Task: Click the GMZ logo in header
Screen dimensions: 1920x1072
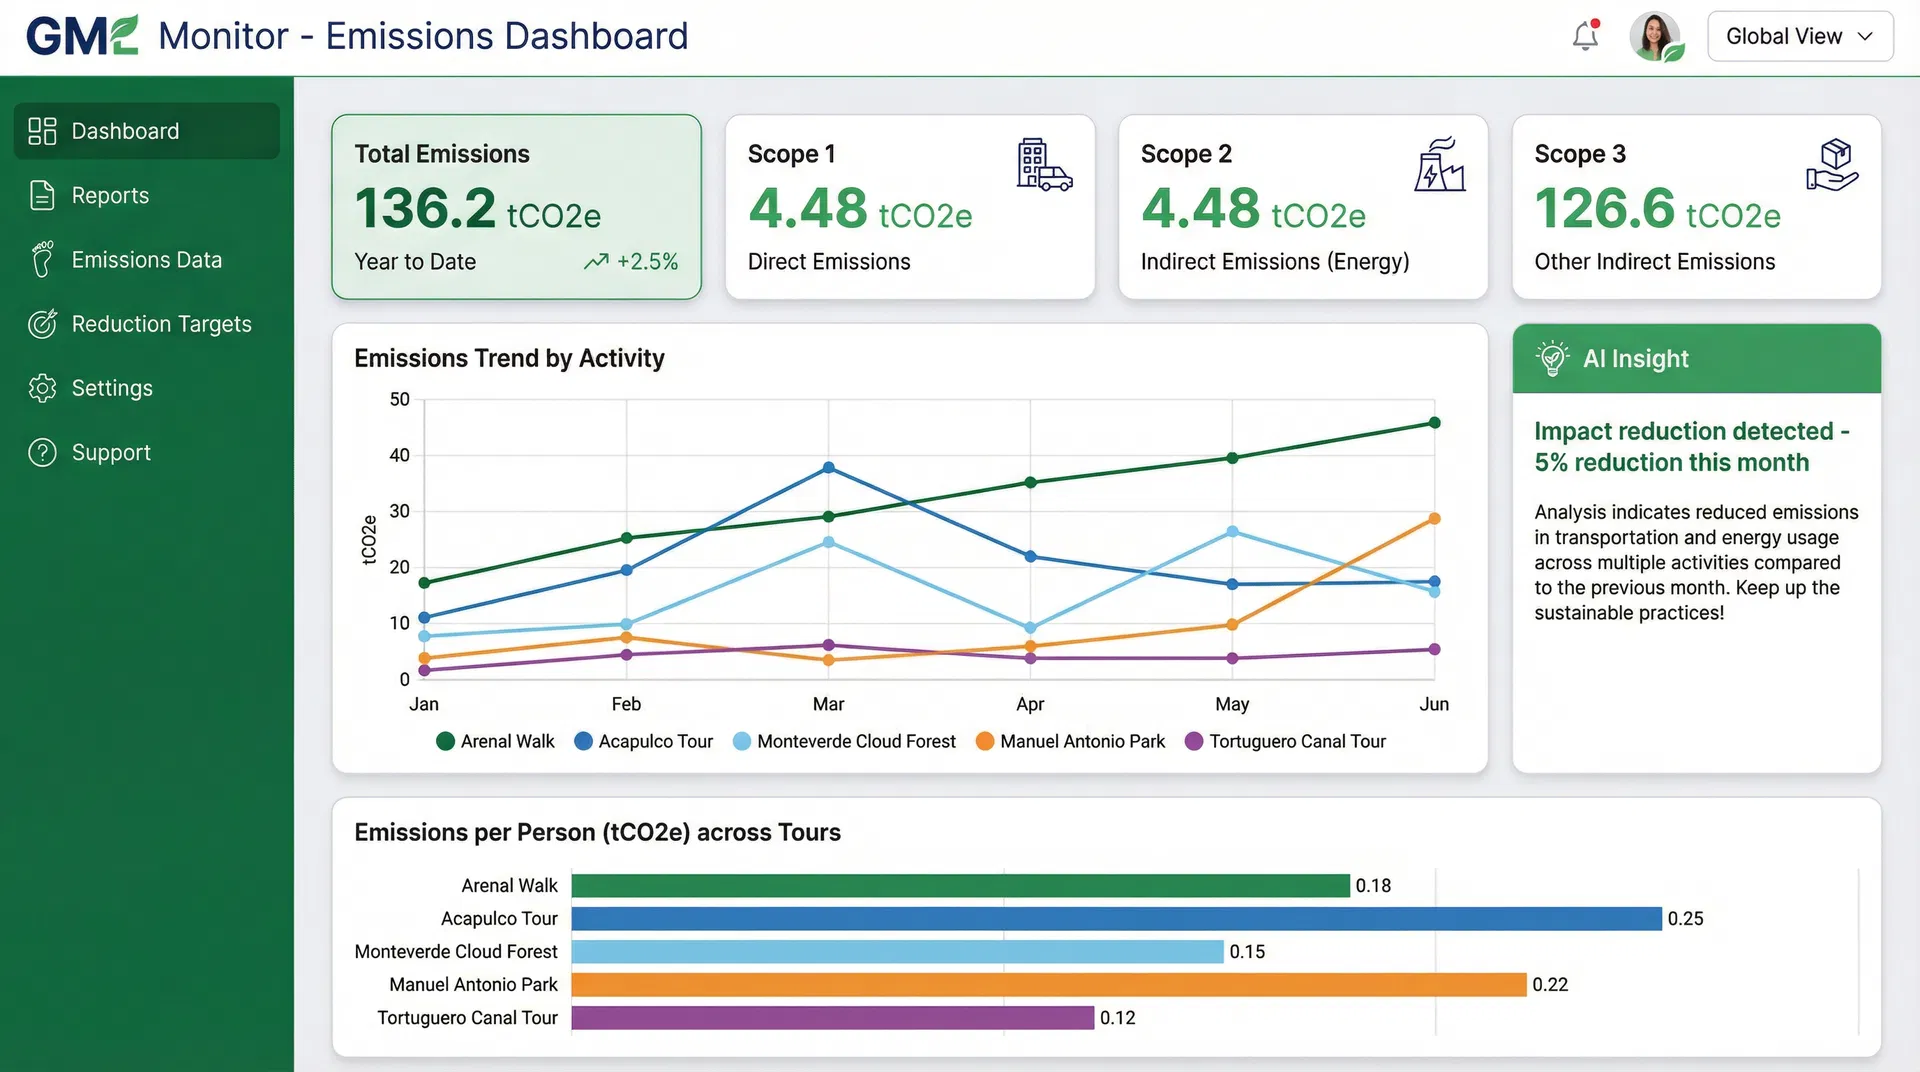Action: coord(82,36)
